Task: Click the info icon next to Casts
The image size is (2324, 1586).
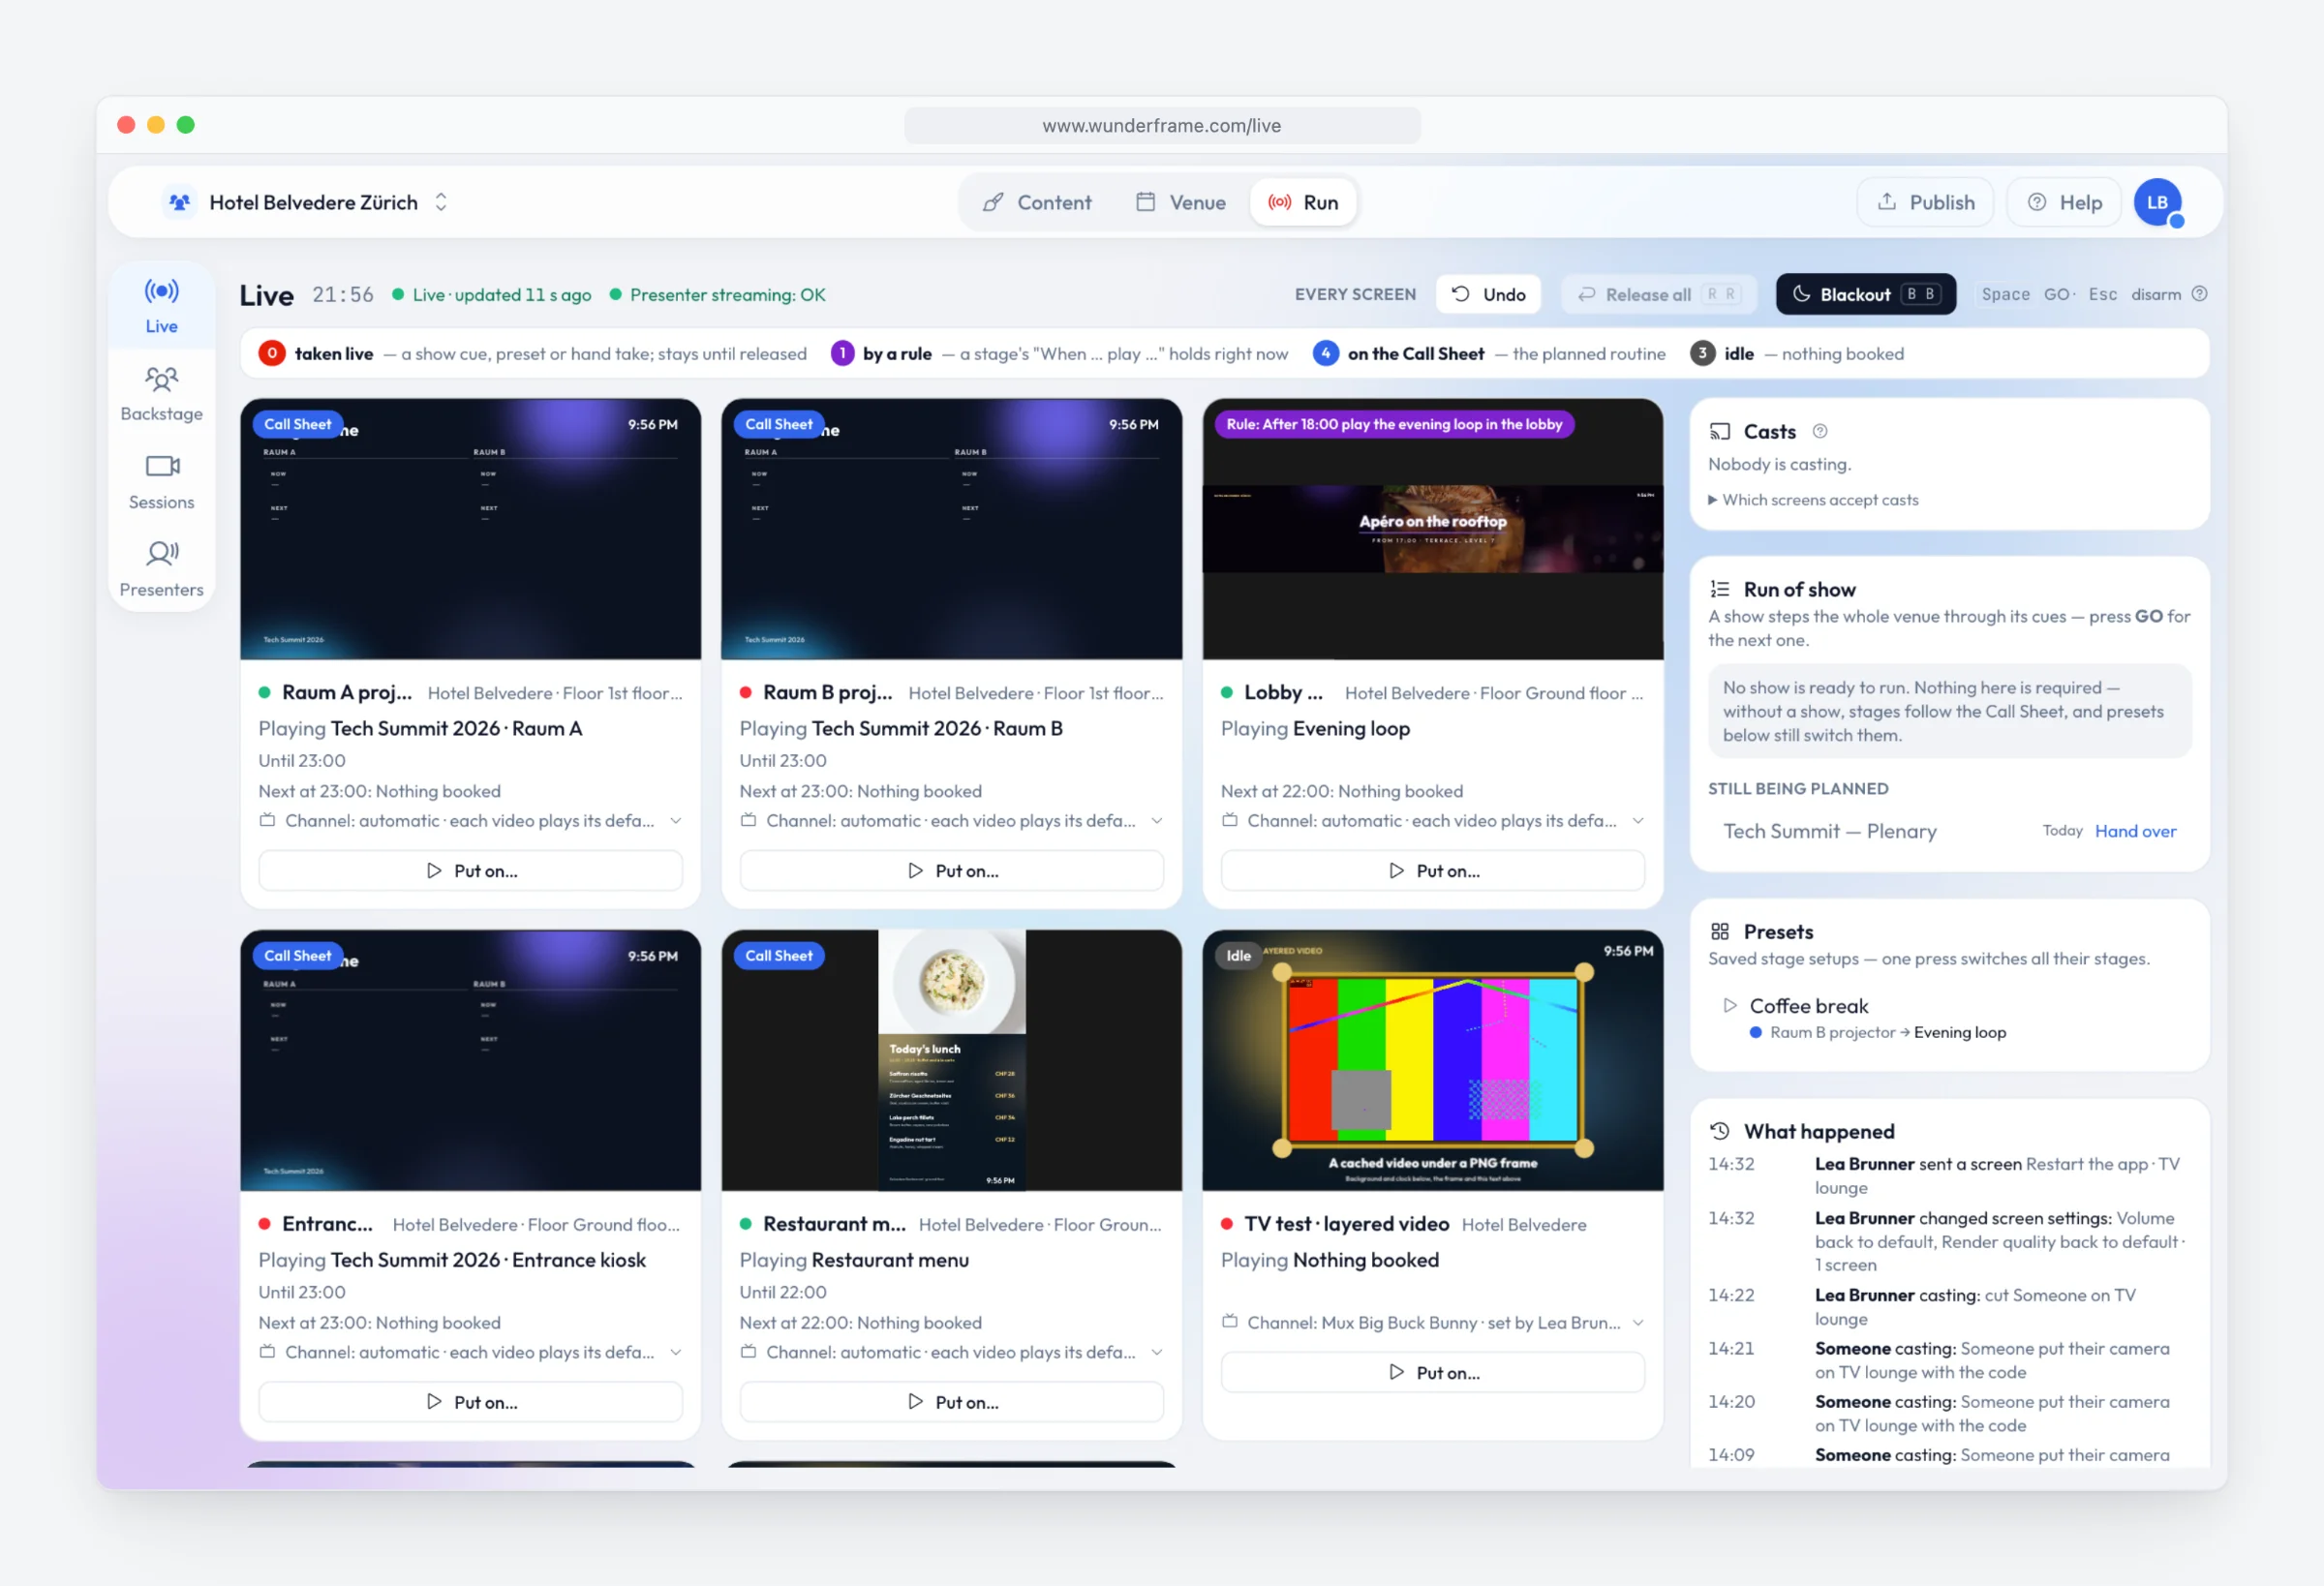Action: pyautogui.click(x=1820, y=431)
